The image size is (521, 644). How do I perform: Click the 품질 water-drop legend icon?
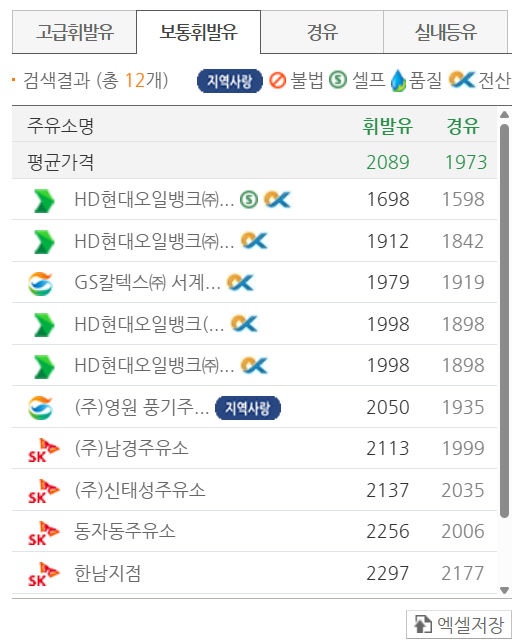click(398, 80)
